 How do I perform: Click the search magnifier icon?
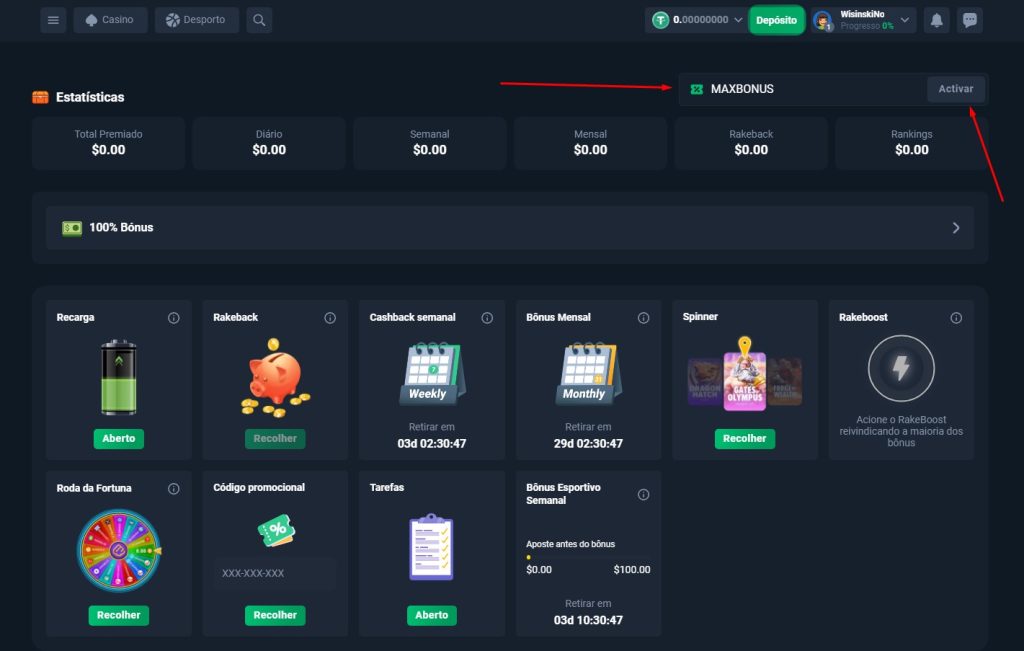259,20
